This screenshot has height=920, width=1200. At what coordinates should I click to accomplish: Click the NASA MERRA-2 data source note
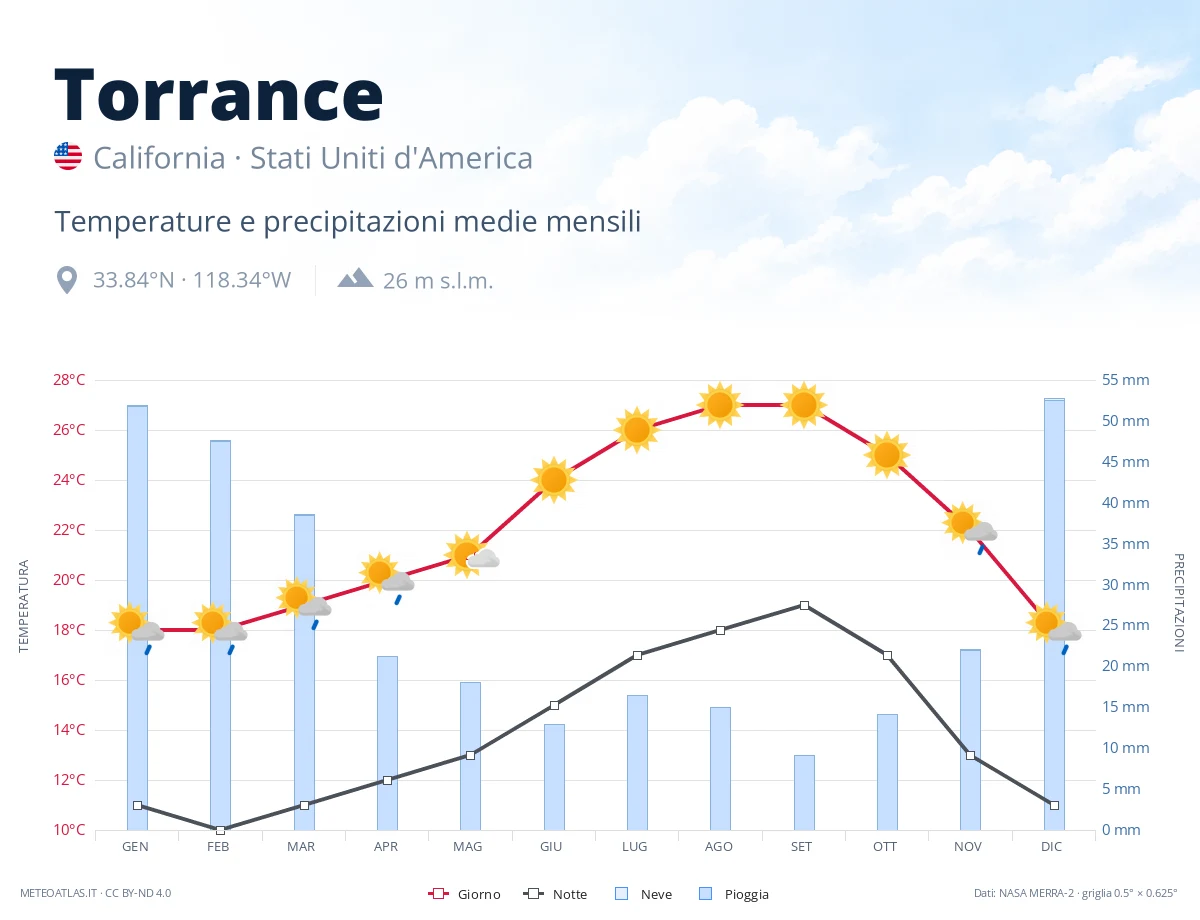click(x=1076, y=893)
